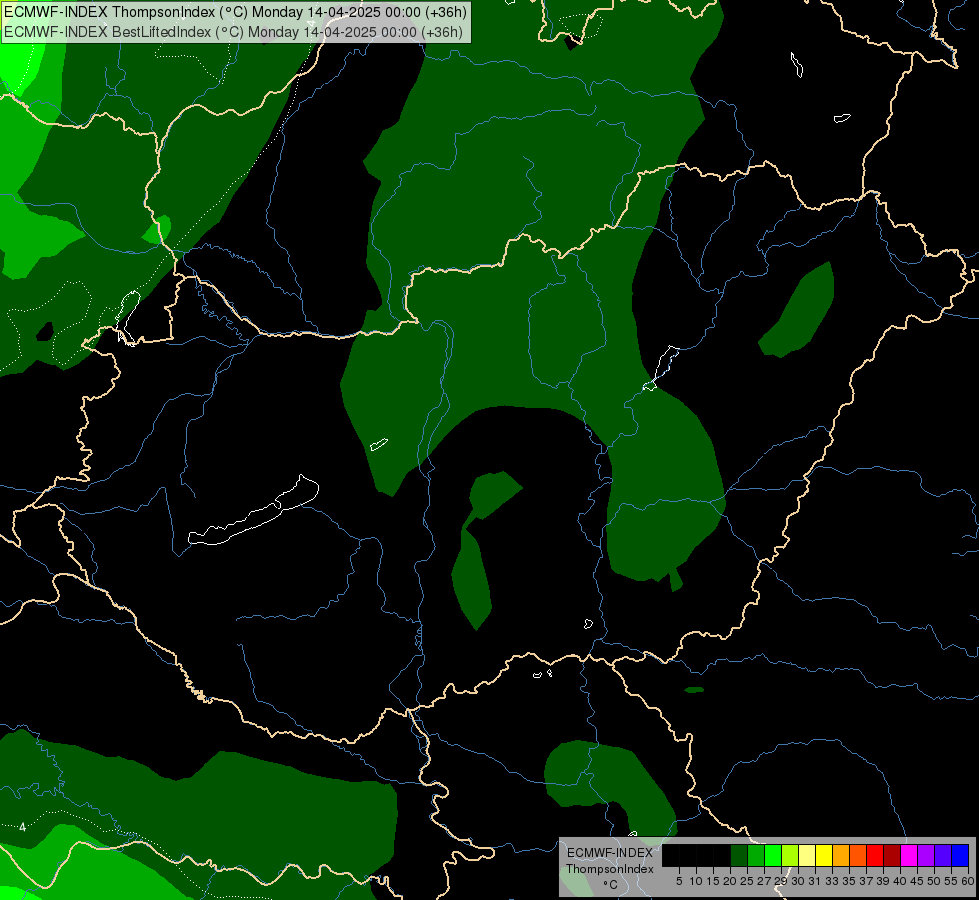Viewport: 979px width, 900px height.
Task: Click the legend tick label 15
Action: coord(713,881)
